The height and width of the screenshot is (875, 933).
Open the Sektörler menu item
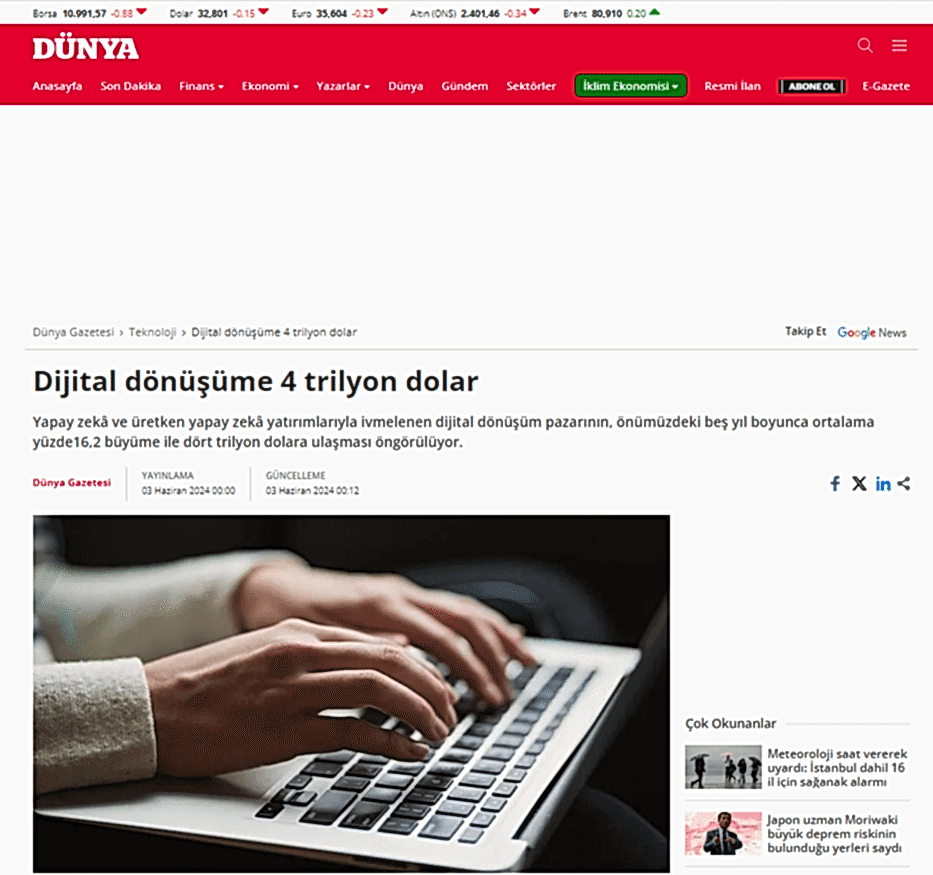tap(531, 86)
